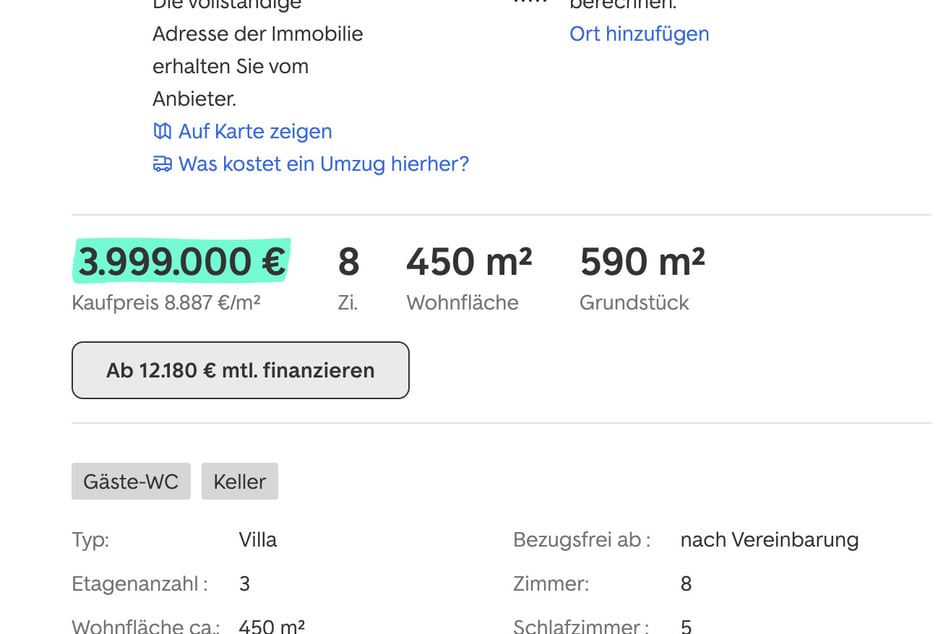Image resolution: width=951 pixels, height=634 pixels.
Task: Select the Gäste-WC feature tag
Action: click(130, 481)
